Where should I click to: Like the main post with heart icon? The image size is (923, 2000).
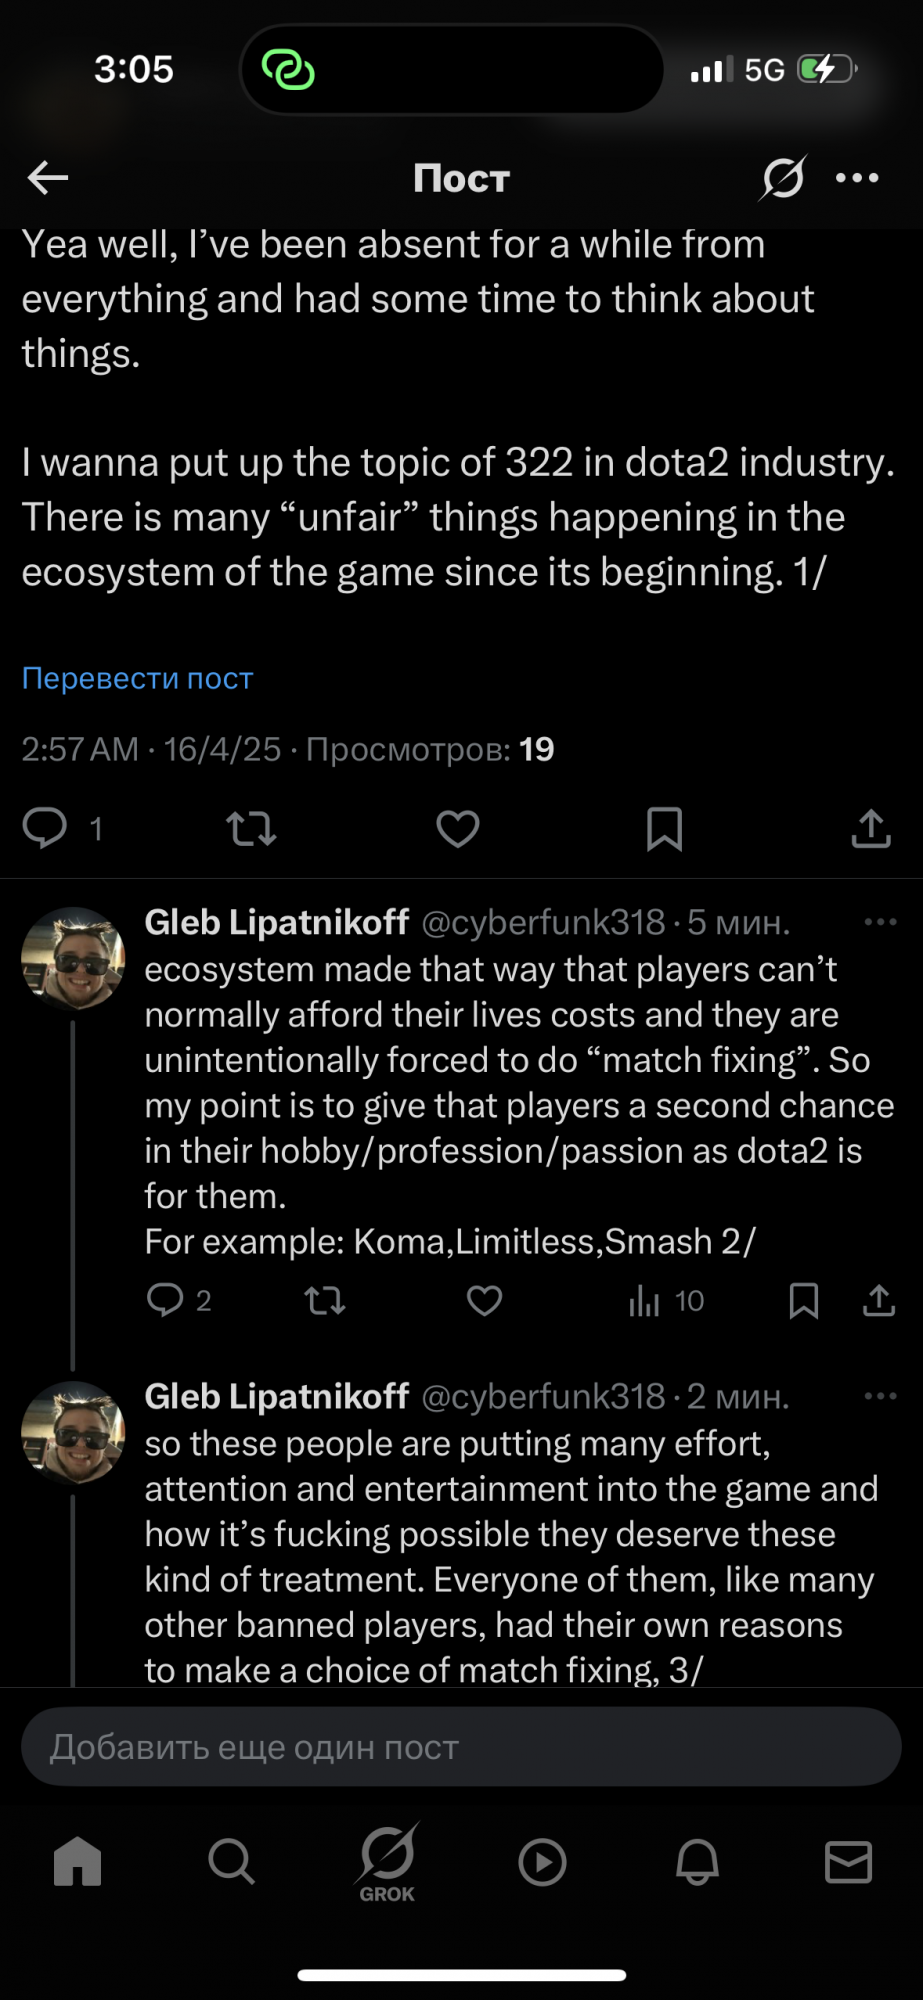point(458,828)
